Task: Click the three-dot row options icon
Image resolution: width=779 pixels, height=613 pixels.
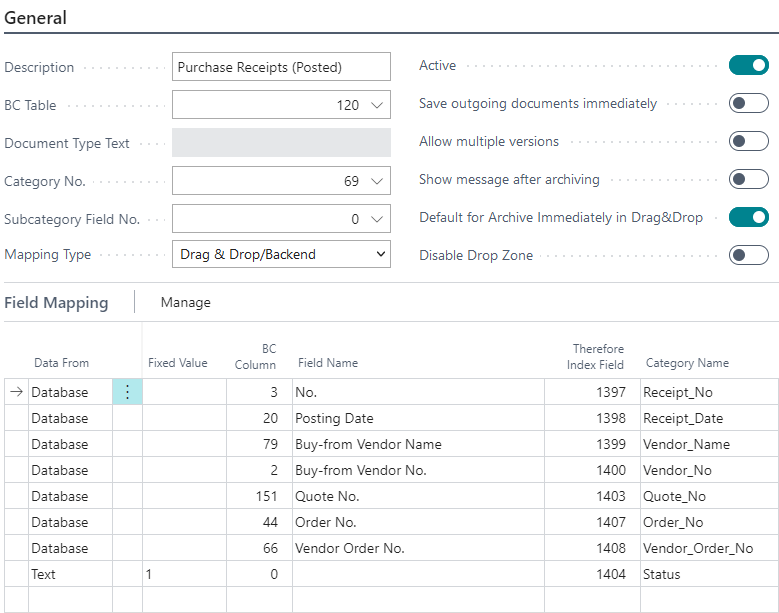Action: pyautogui.click(x=127, y=393)
